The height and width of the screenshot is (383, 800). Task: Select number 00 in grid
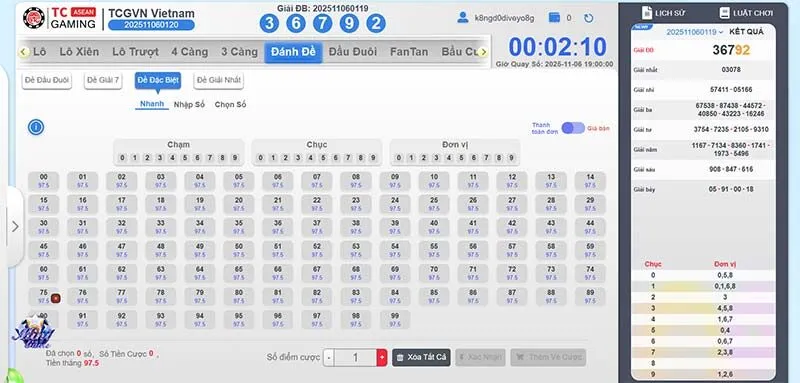(x=43, y=181)
